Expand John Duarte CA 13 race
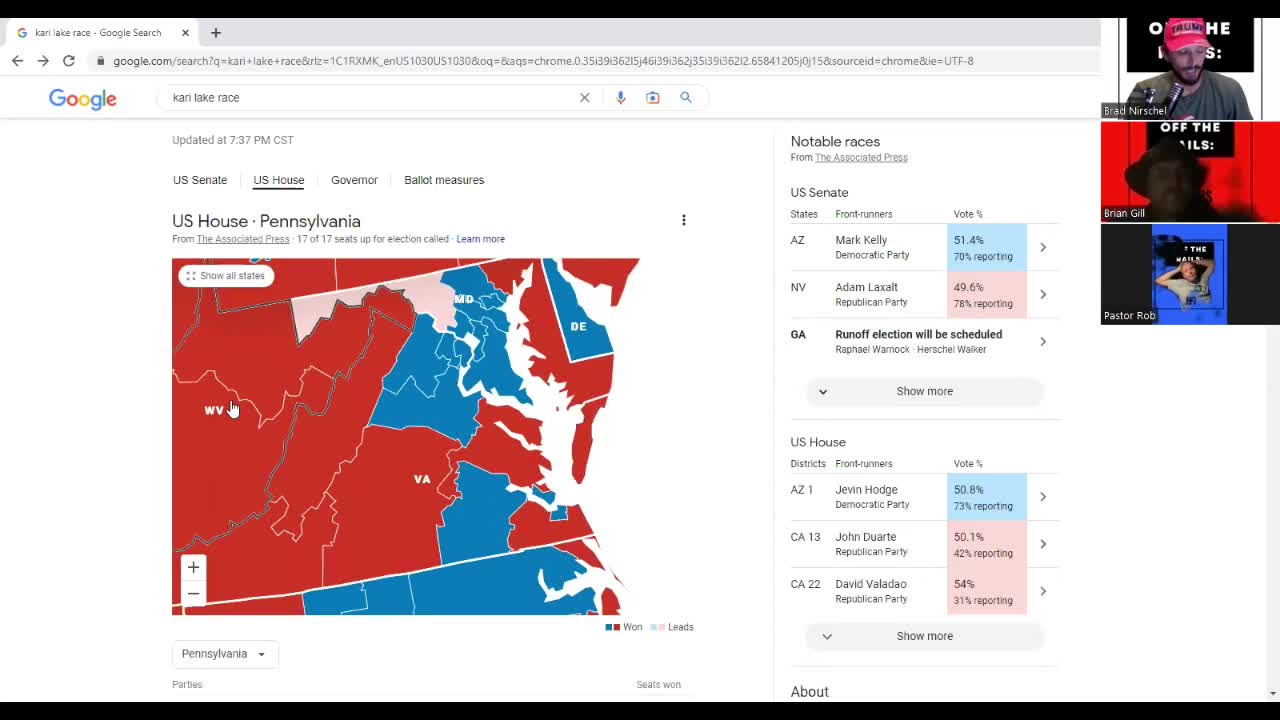 tap(1043, 544)
